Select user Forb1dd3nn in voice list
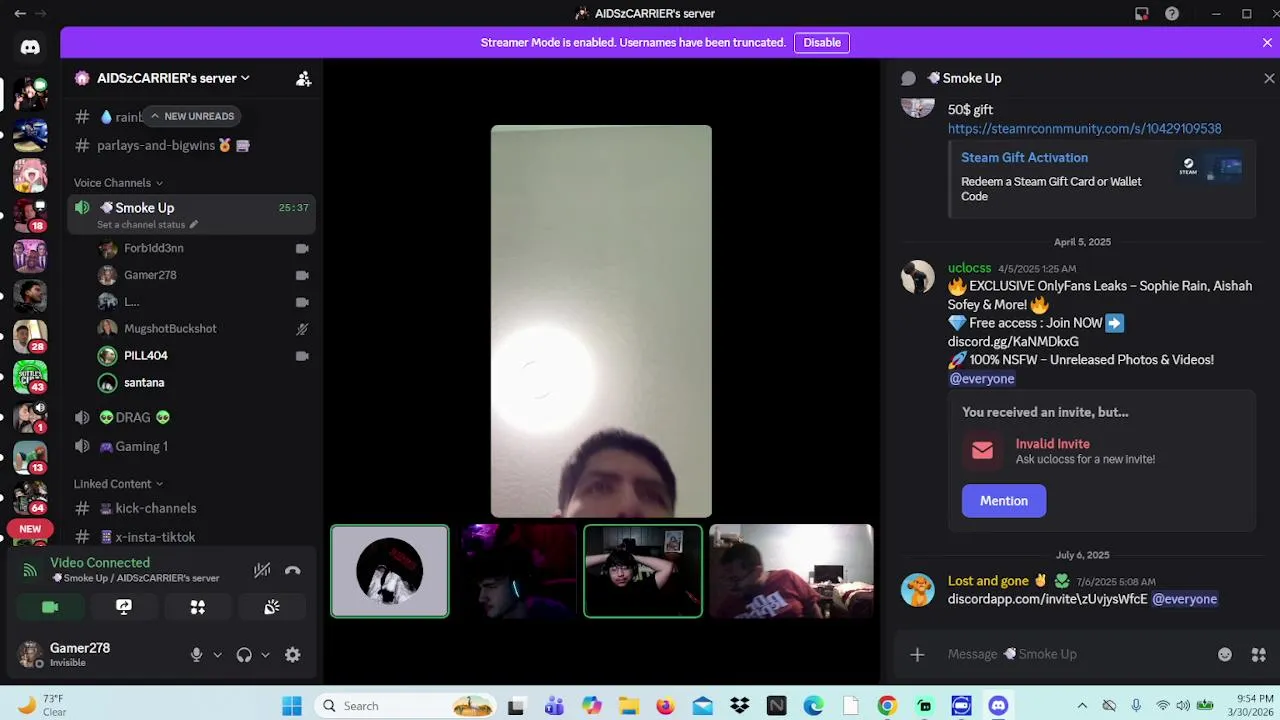Screen dimensions: 1280x720 click(153, 248)
